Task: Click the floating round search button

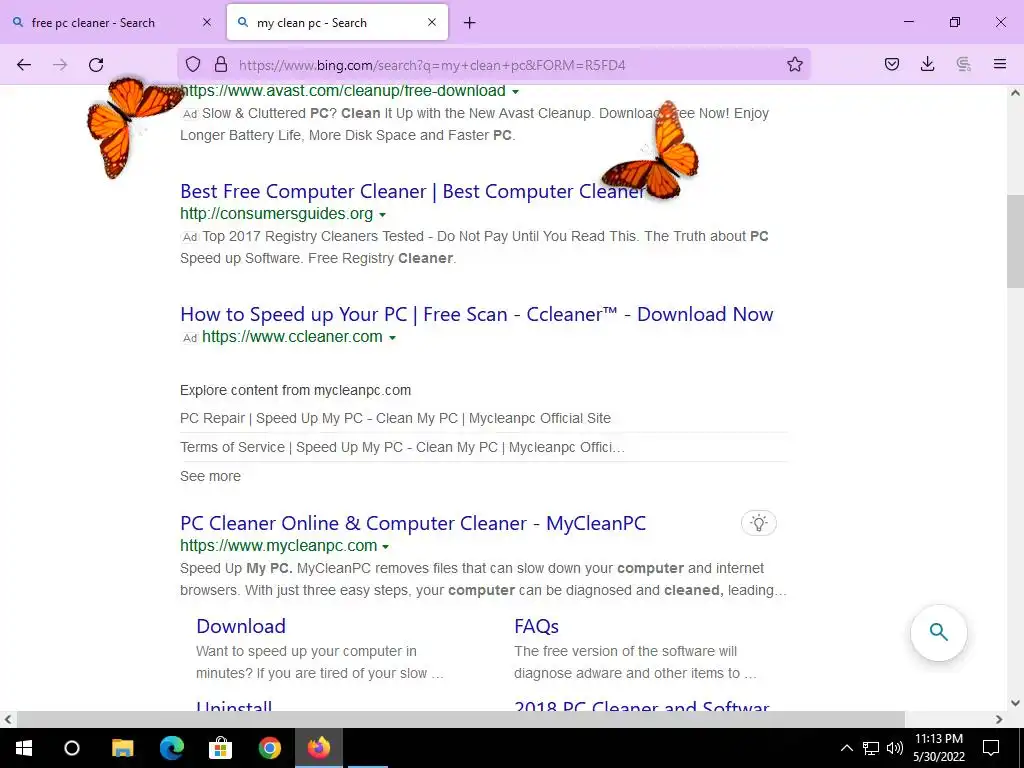Action: point(938,632)
